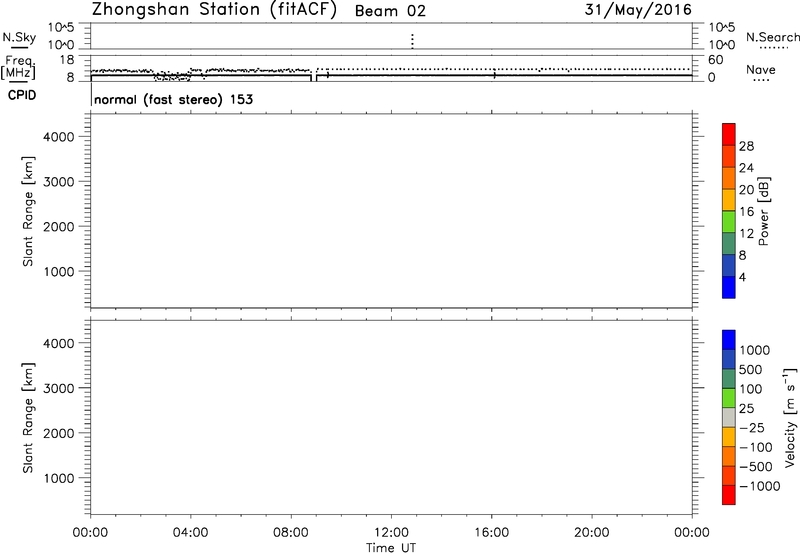Click the upper panel 'Slant Range [km]' label
Image resolution: width=800 pixels, height=554 pixels.
click(x=28, y=211)
